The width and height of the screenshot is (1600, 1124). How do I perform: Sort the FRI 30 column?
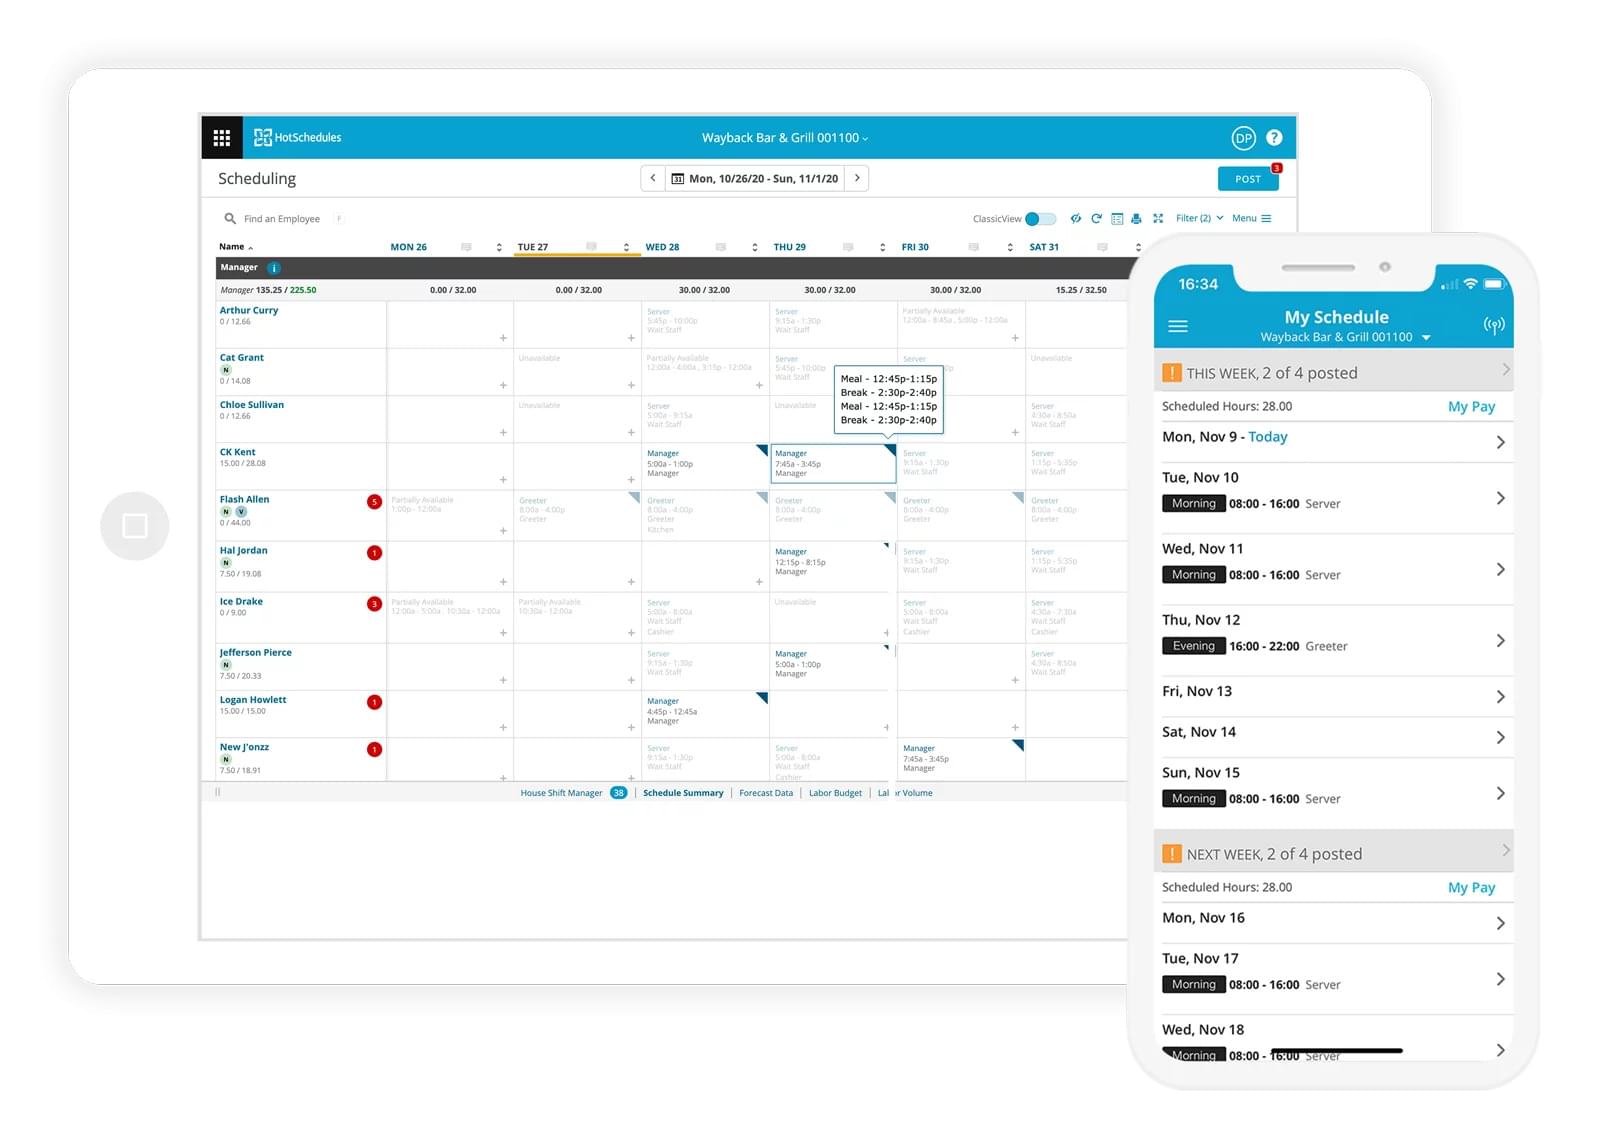point(1010,247)
